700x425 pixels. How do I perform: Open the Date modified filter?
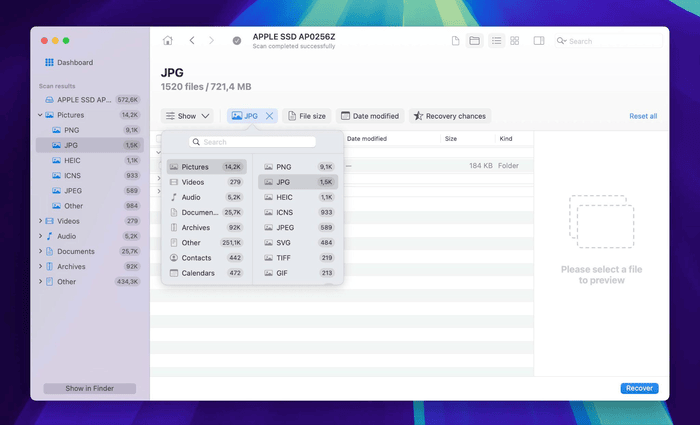tap(370, 116)
